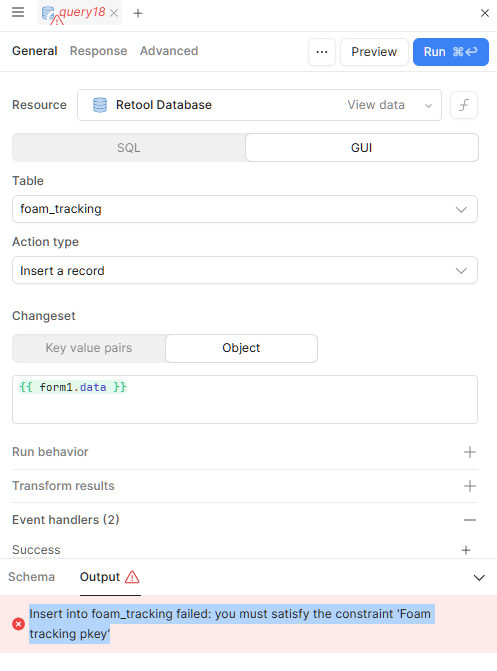The height and width of the screenshot is (671, 497).
Task: Select Key value pairs changeset mode
Action: [89, 348]
